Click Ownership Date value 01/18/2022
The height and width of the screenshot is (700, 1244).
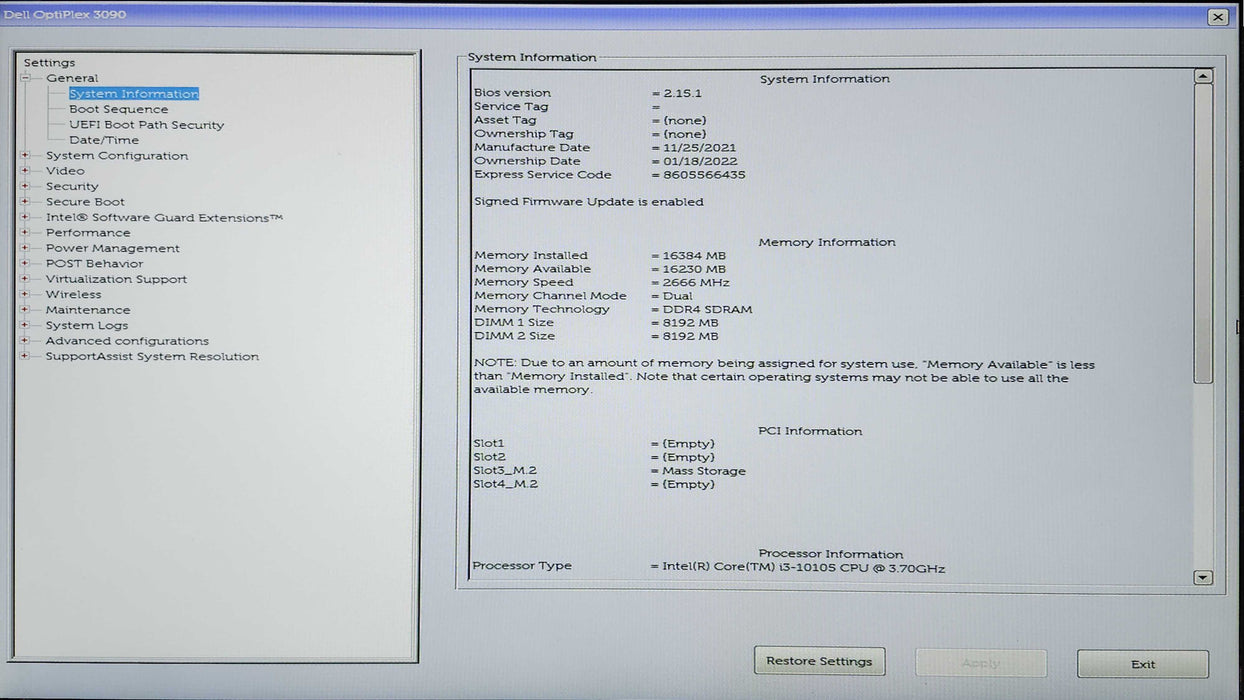coord(700,161)
